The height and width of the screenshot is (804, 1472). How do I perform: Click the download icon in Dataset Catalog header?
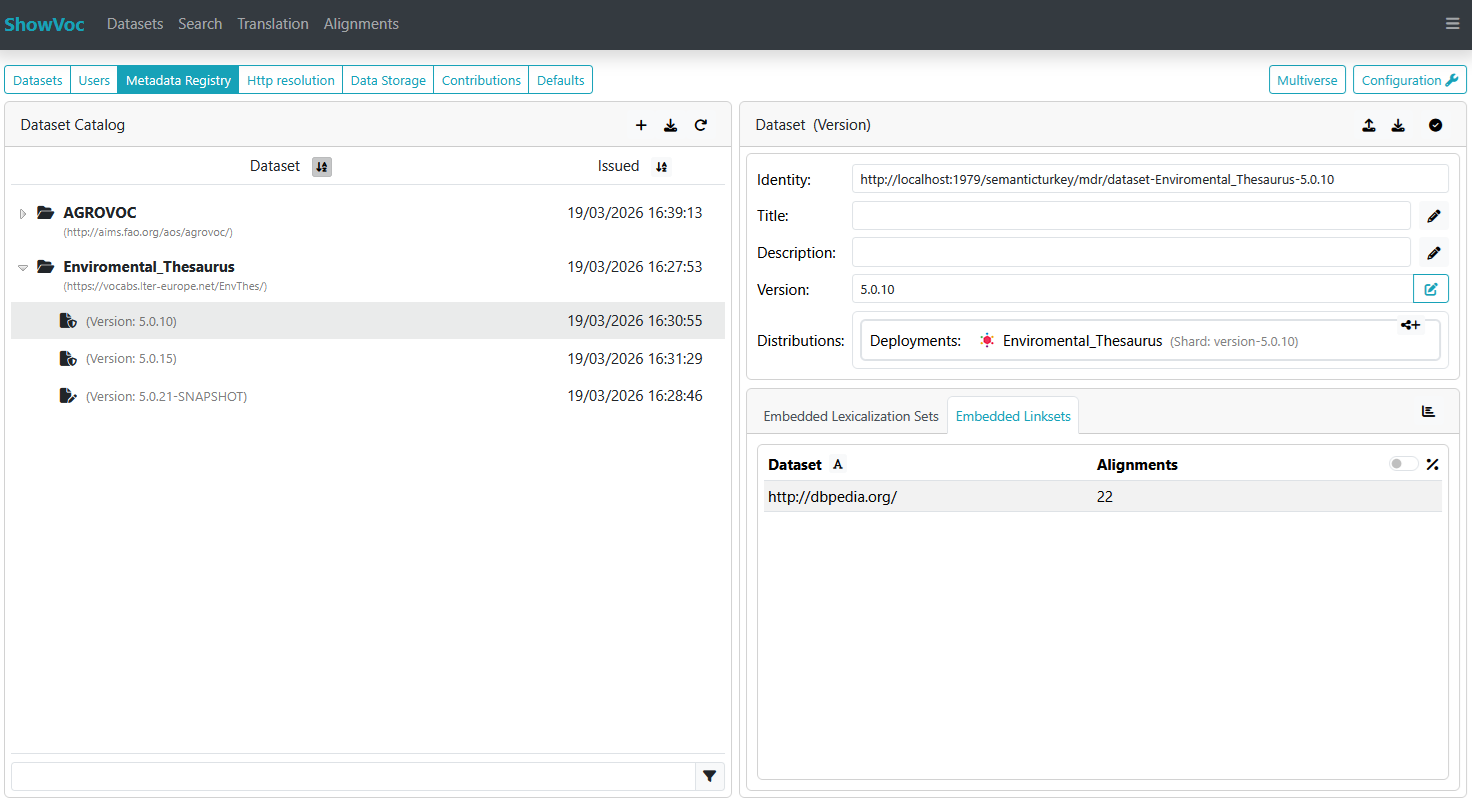[671, 125]
